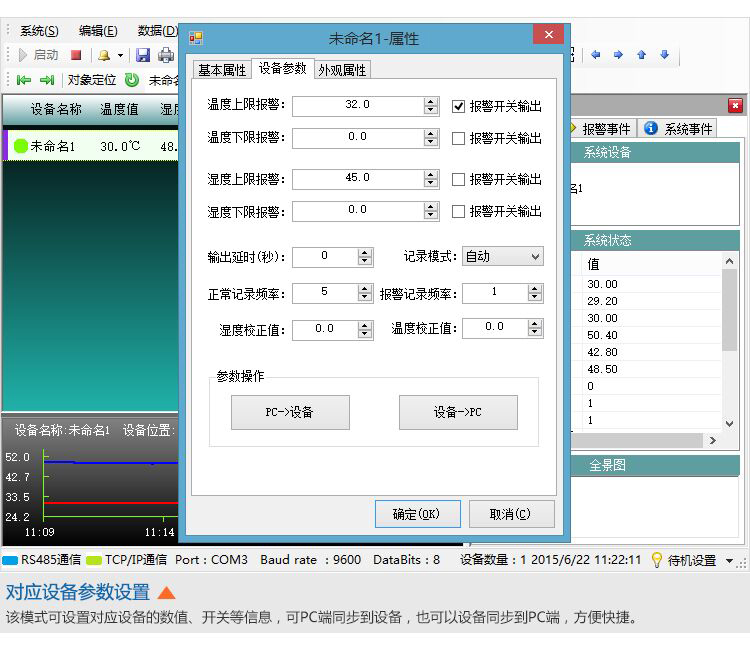Click the 温度值 column header
This screenshot has height=651, width=750.
click(x=119, y=109)
